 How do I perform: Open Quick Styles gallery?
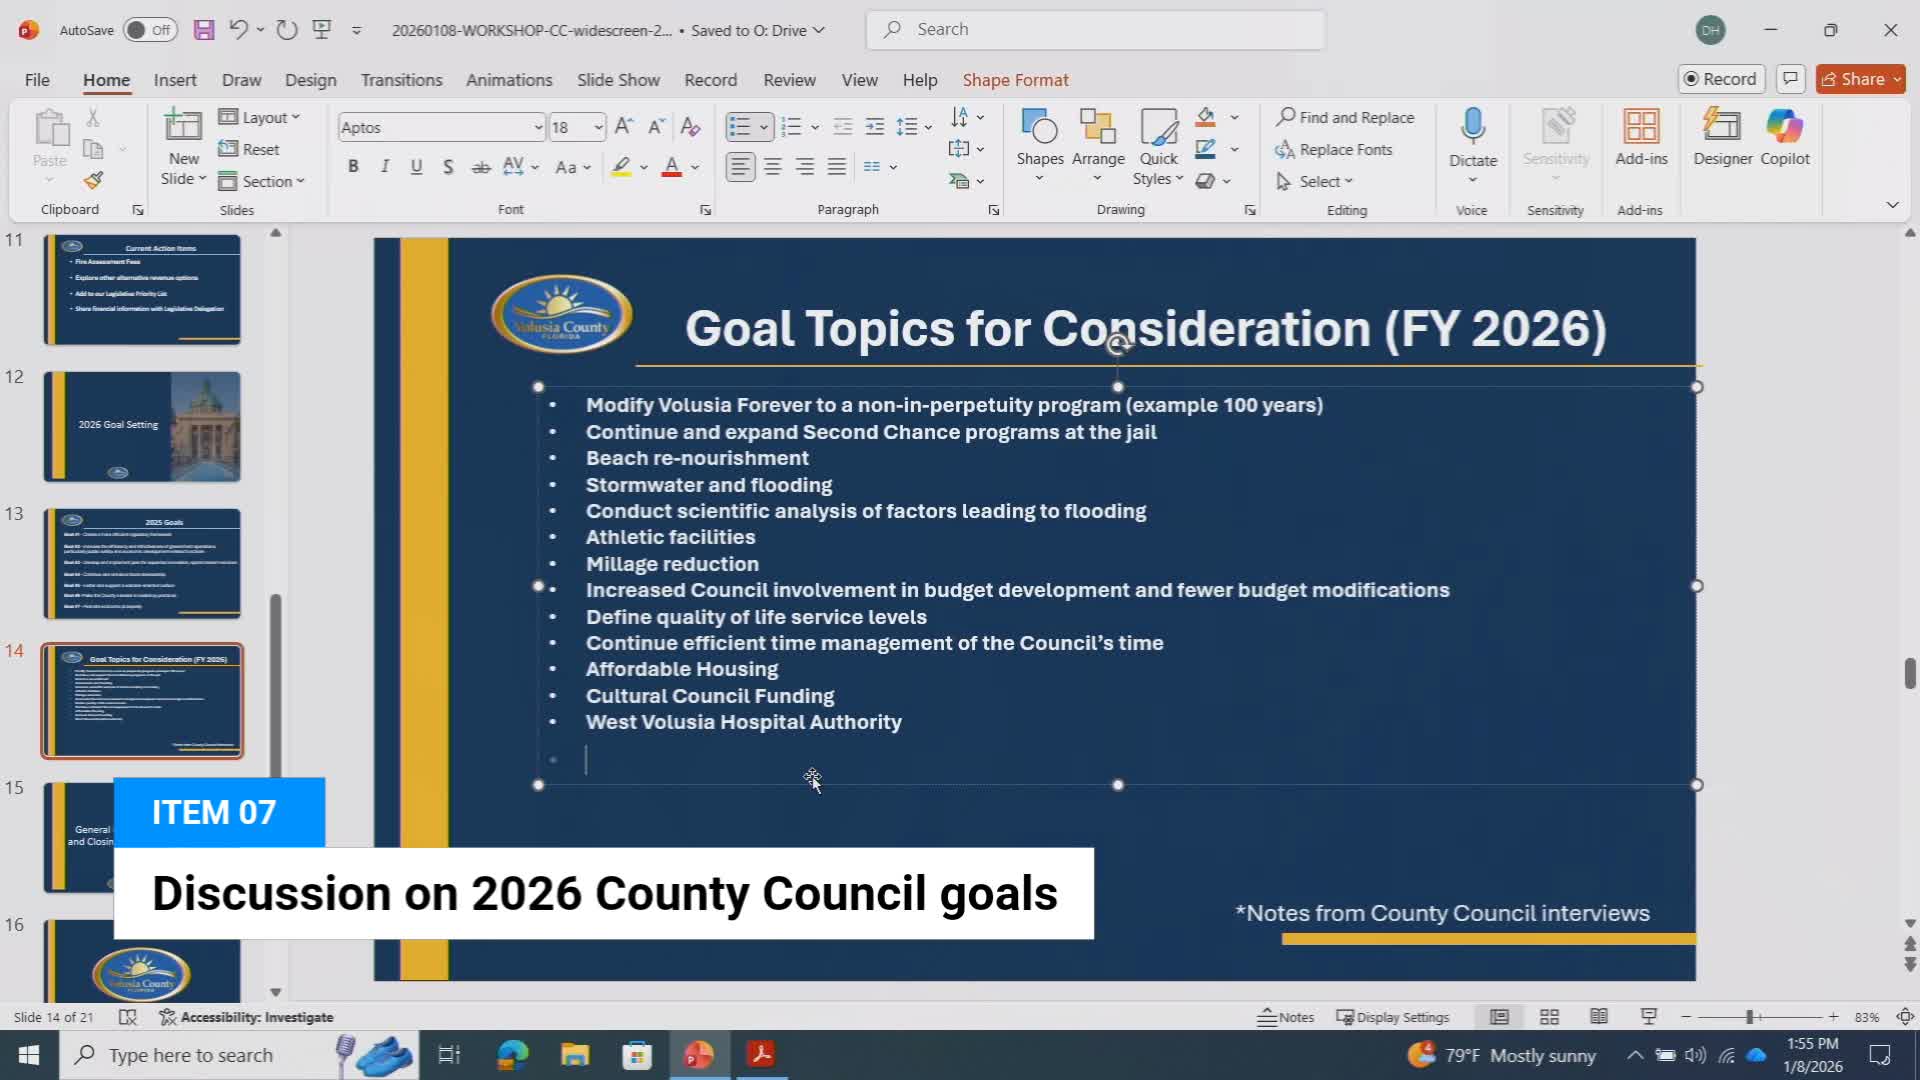pyautogui.click(x=1158, y=145)
